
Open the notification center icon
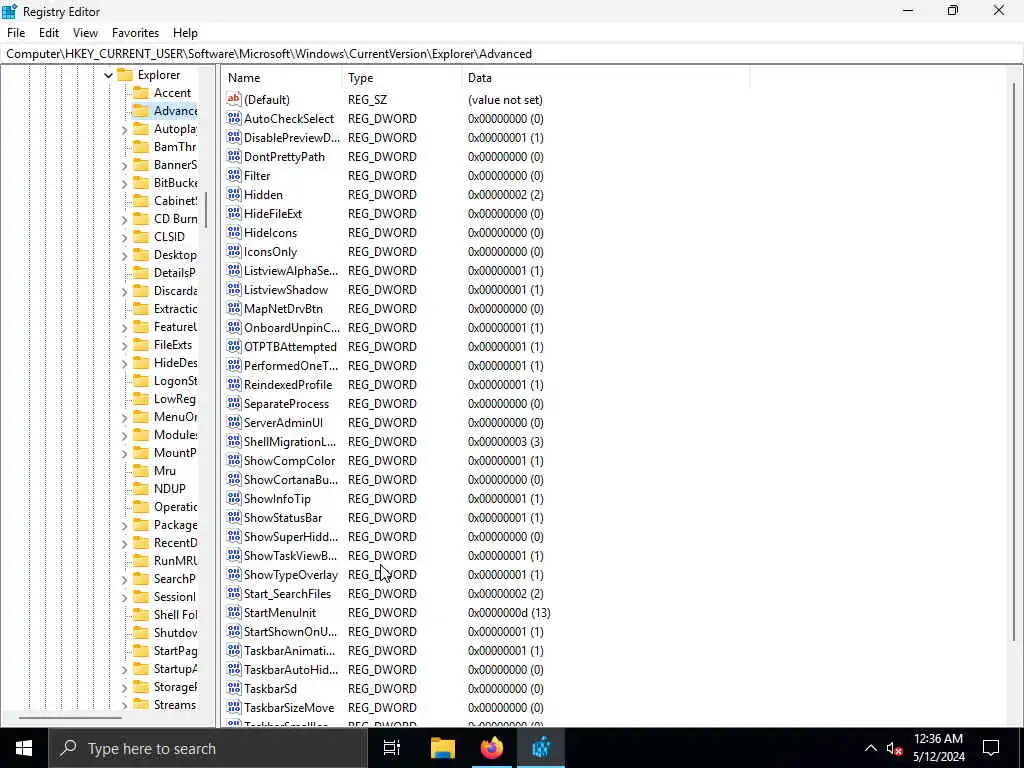pyautogui.click(x=991, y=748)
